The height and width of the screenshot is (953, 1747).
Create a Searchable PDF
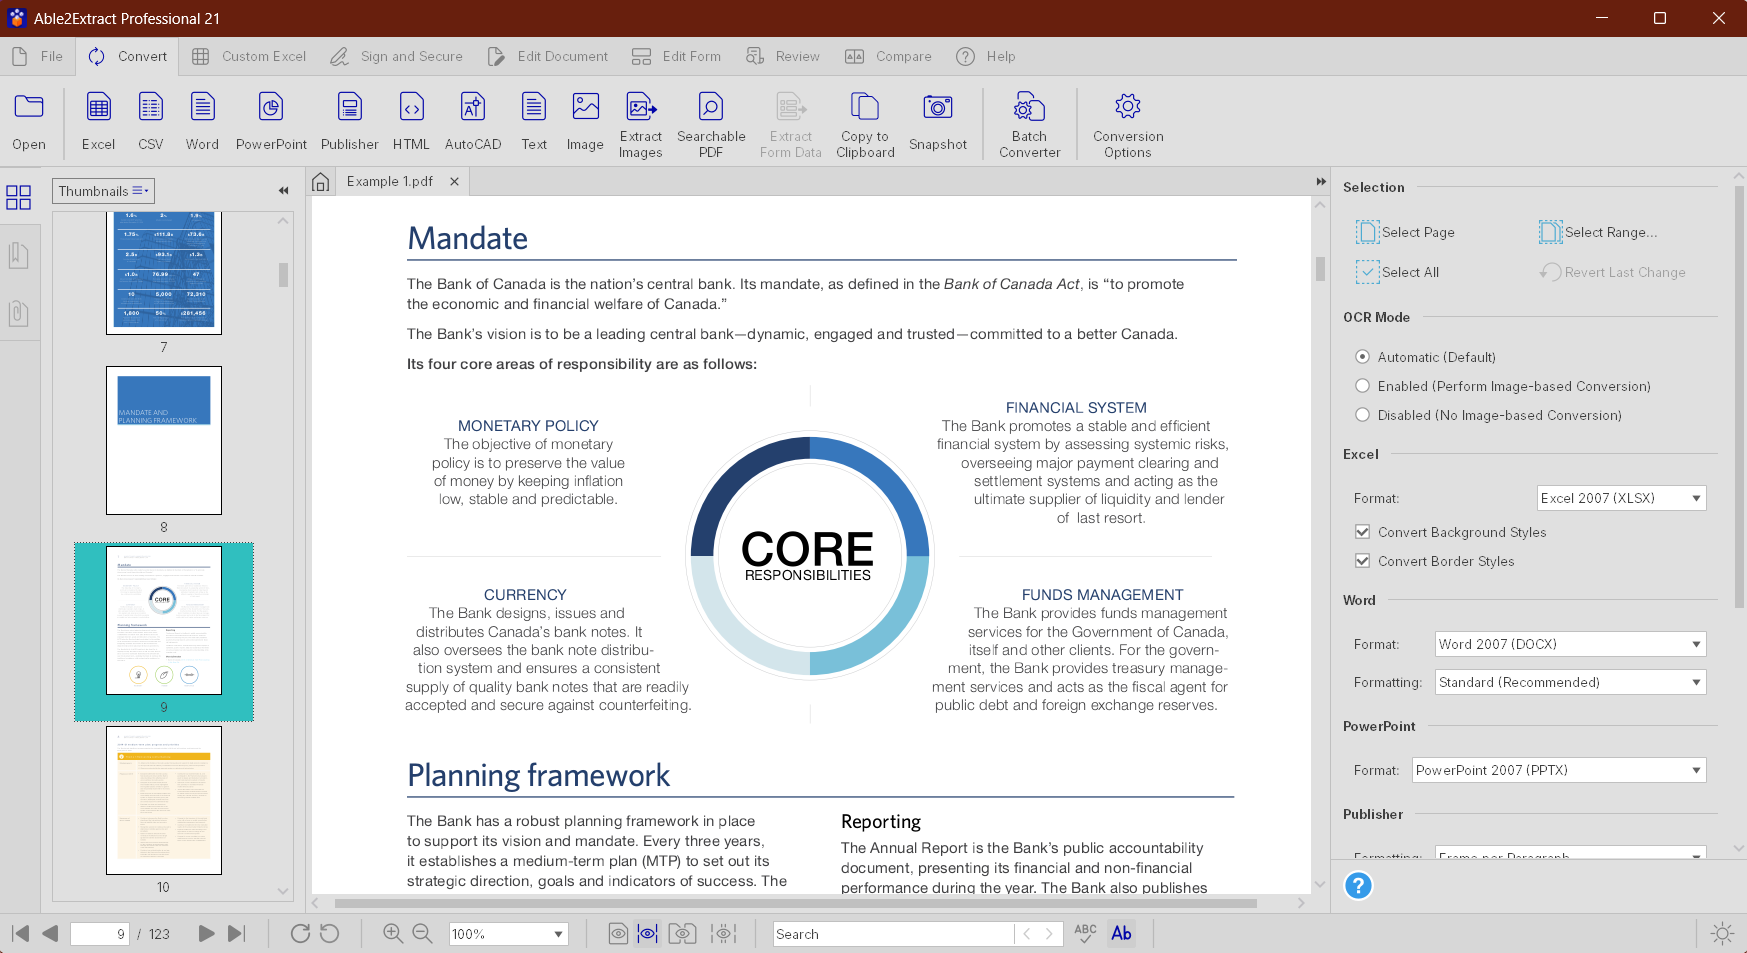[x=710, y=120]
